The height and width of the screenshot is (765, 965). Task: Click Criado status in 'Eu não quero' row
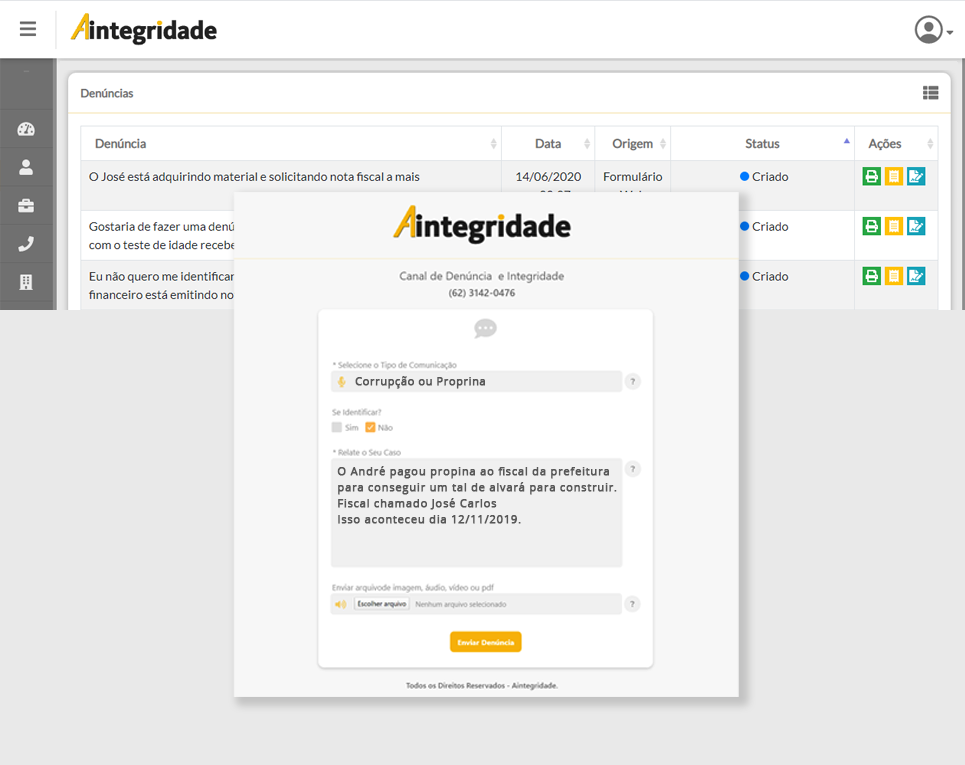pos(764,276)
